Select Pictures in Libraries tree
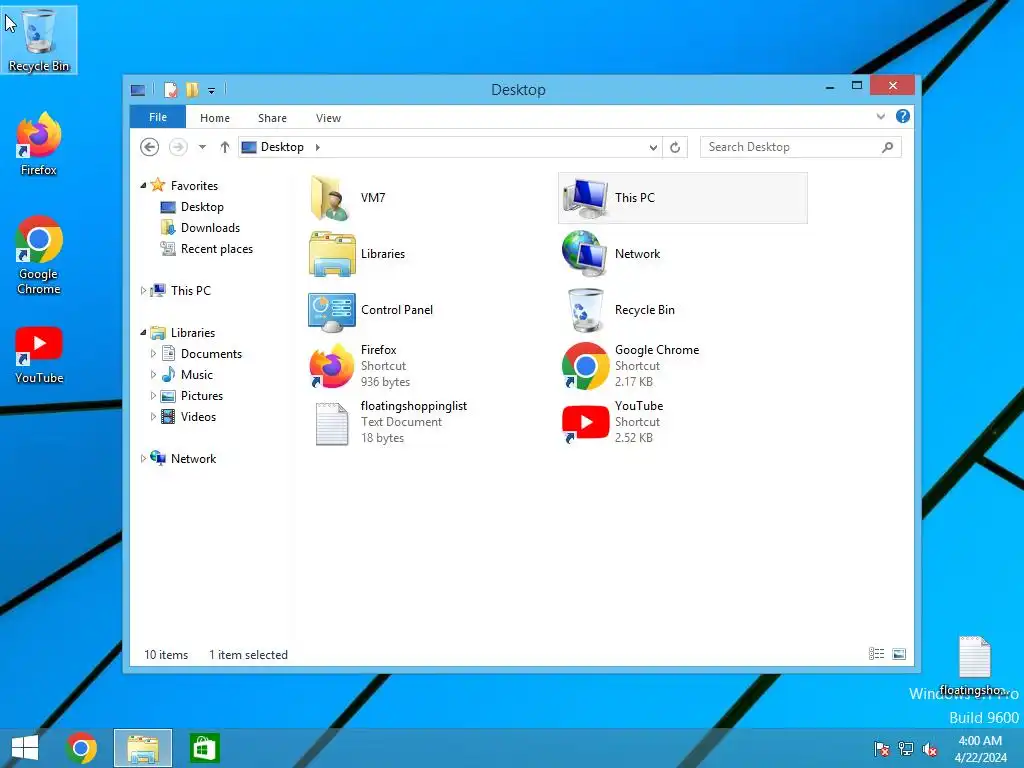This screenshot has width=1024, height=768. pyautogui.click(x=192, y=395)
